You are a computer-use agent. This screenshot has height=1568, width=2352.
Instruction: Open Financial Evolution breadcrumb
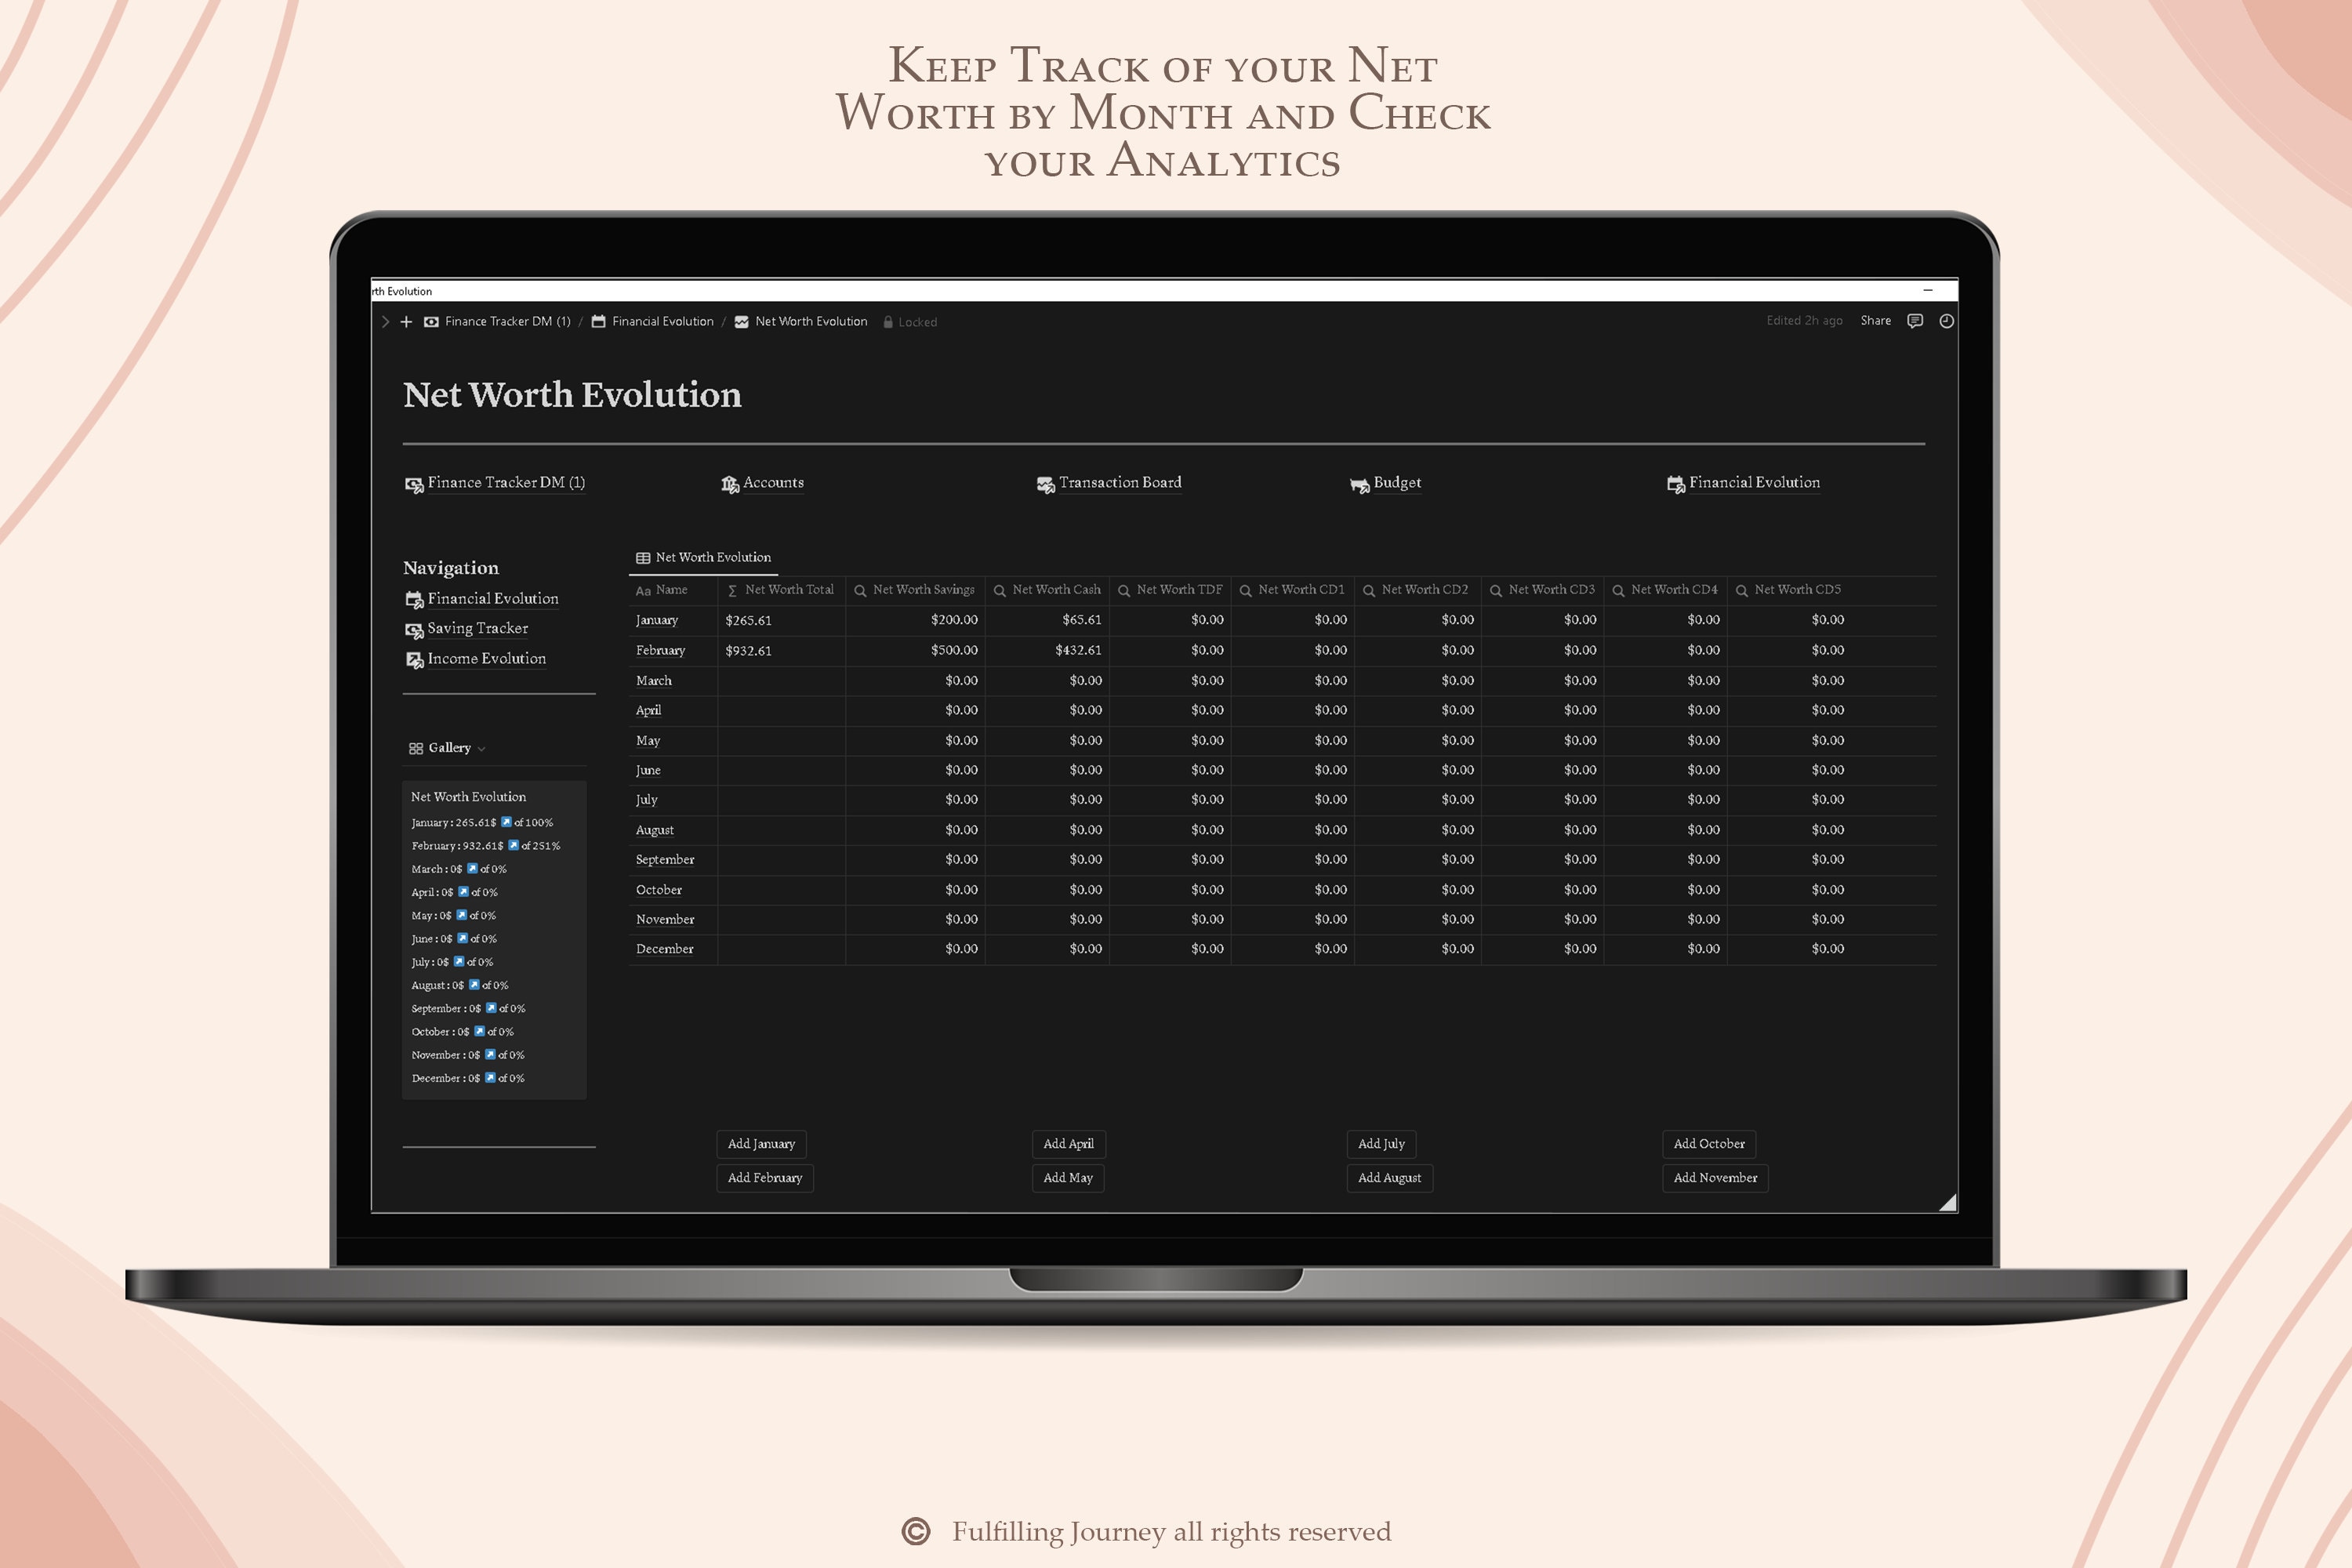click(x=652, y=322)
